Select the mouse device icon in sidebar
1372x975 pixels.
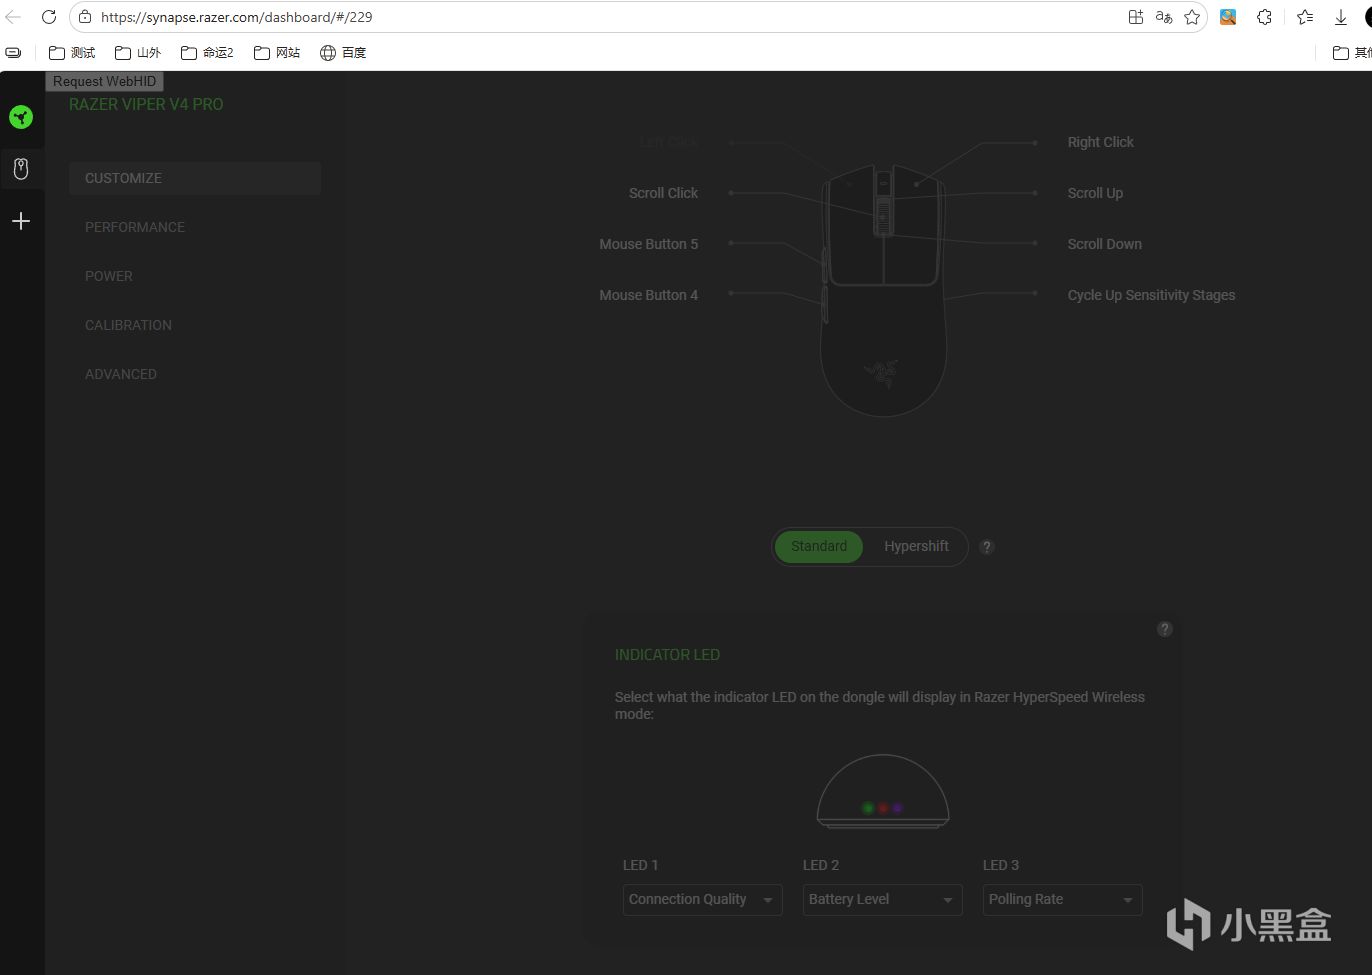pos(21,168)
